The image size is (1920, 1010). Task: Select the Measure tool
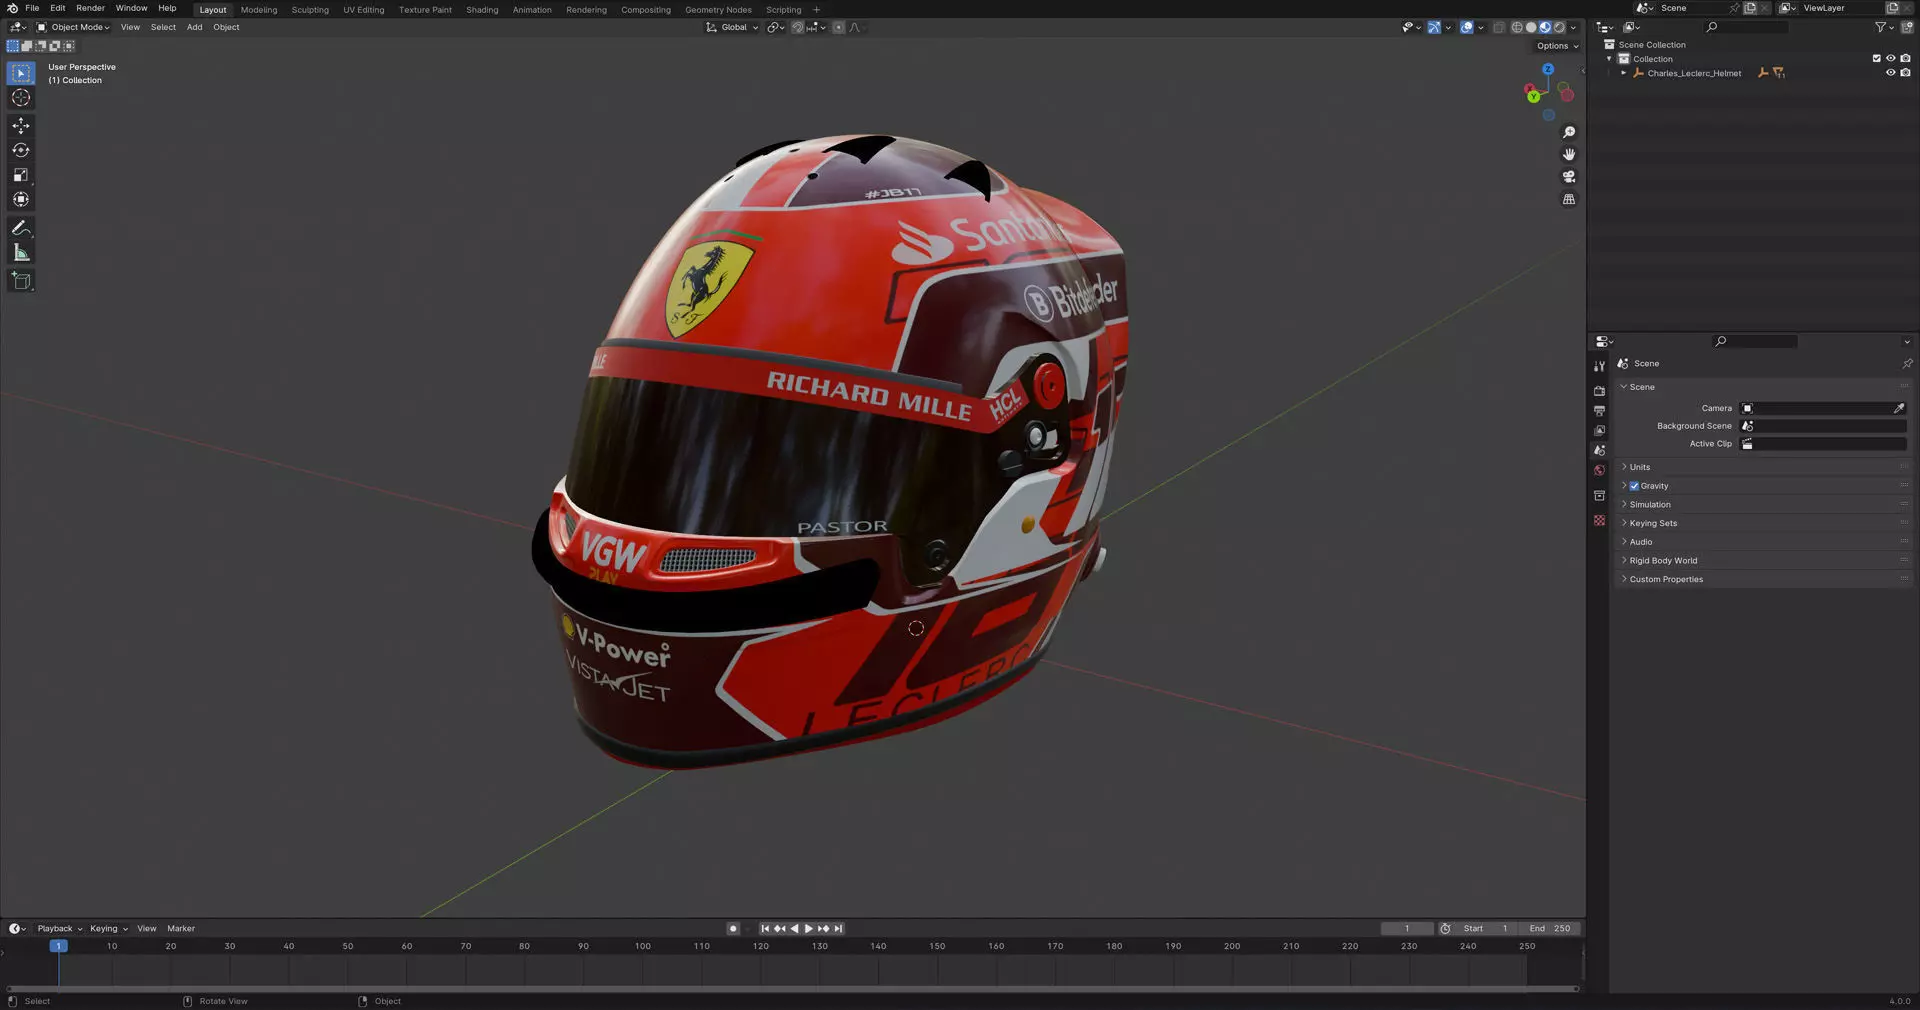pos(21,253)
